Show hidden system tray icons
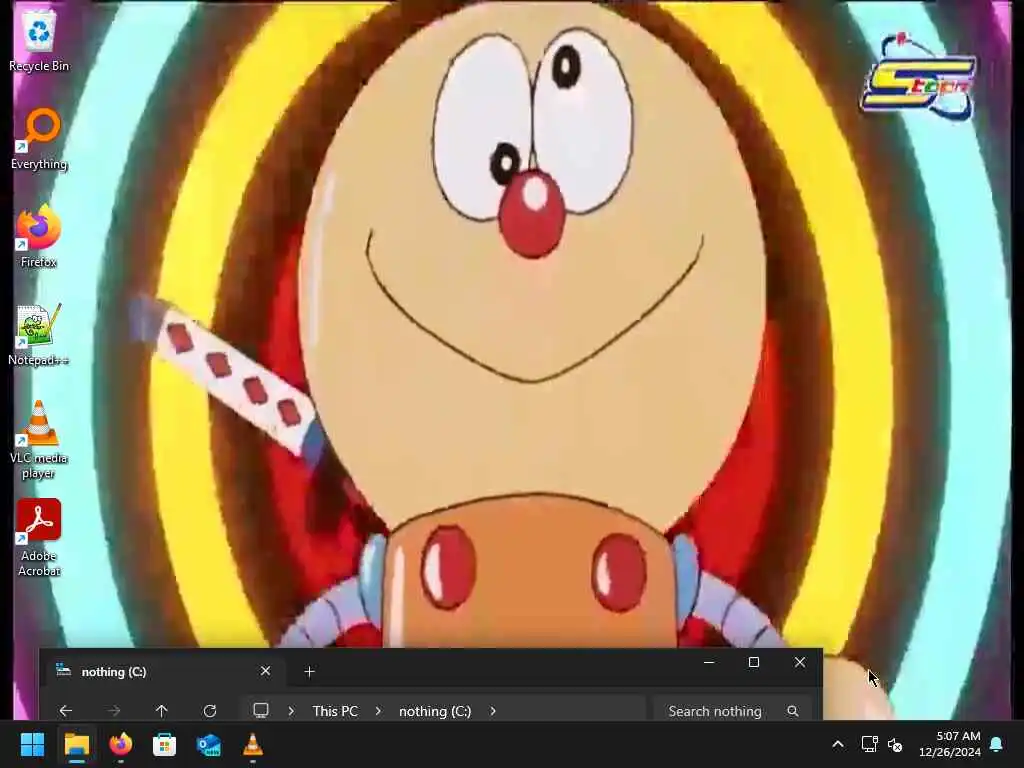This screenshot has height=768, width=1024. (838, 744)
